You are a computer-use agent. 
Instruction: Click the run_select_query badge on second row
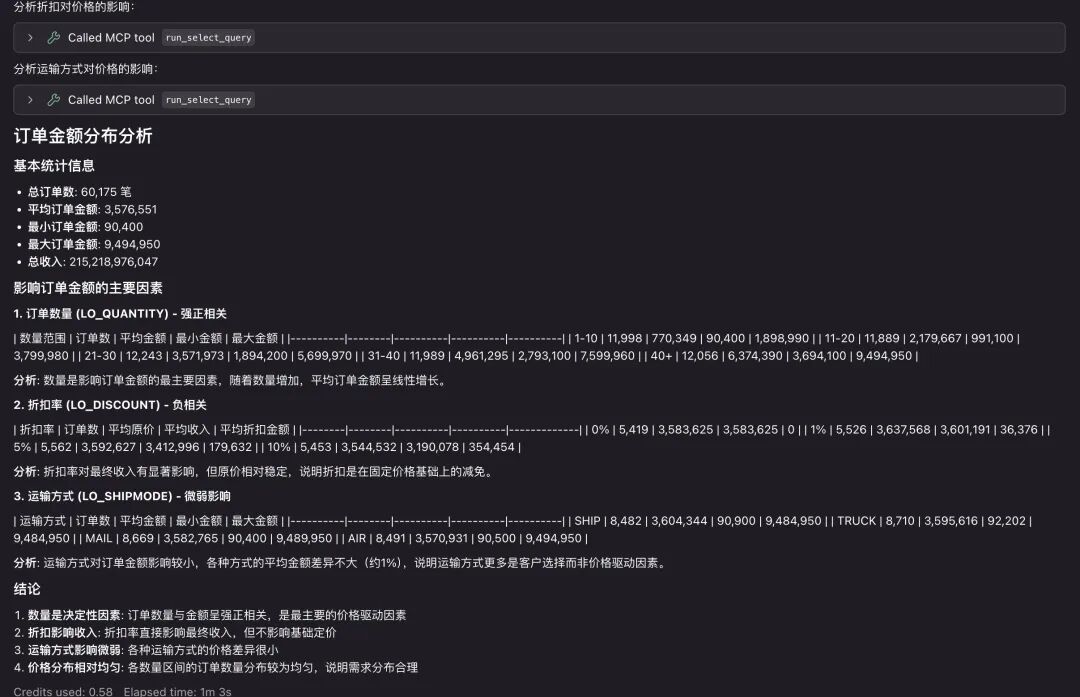(207, 100)
